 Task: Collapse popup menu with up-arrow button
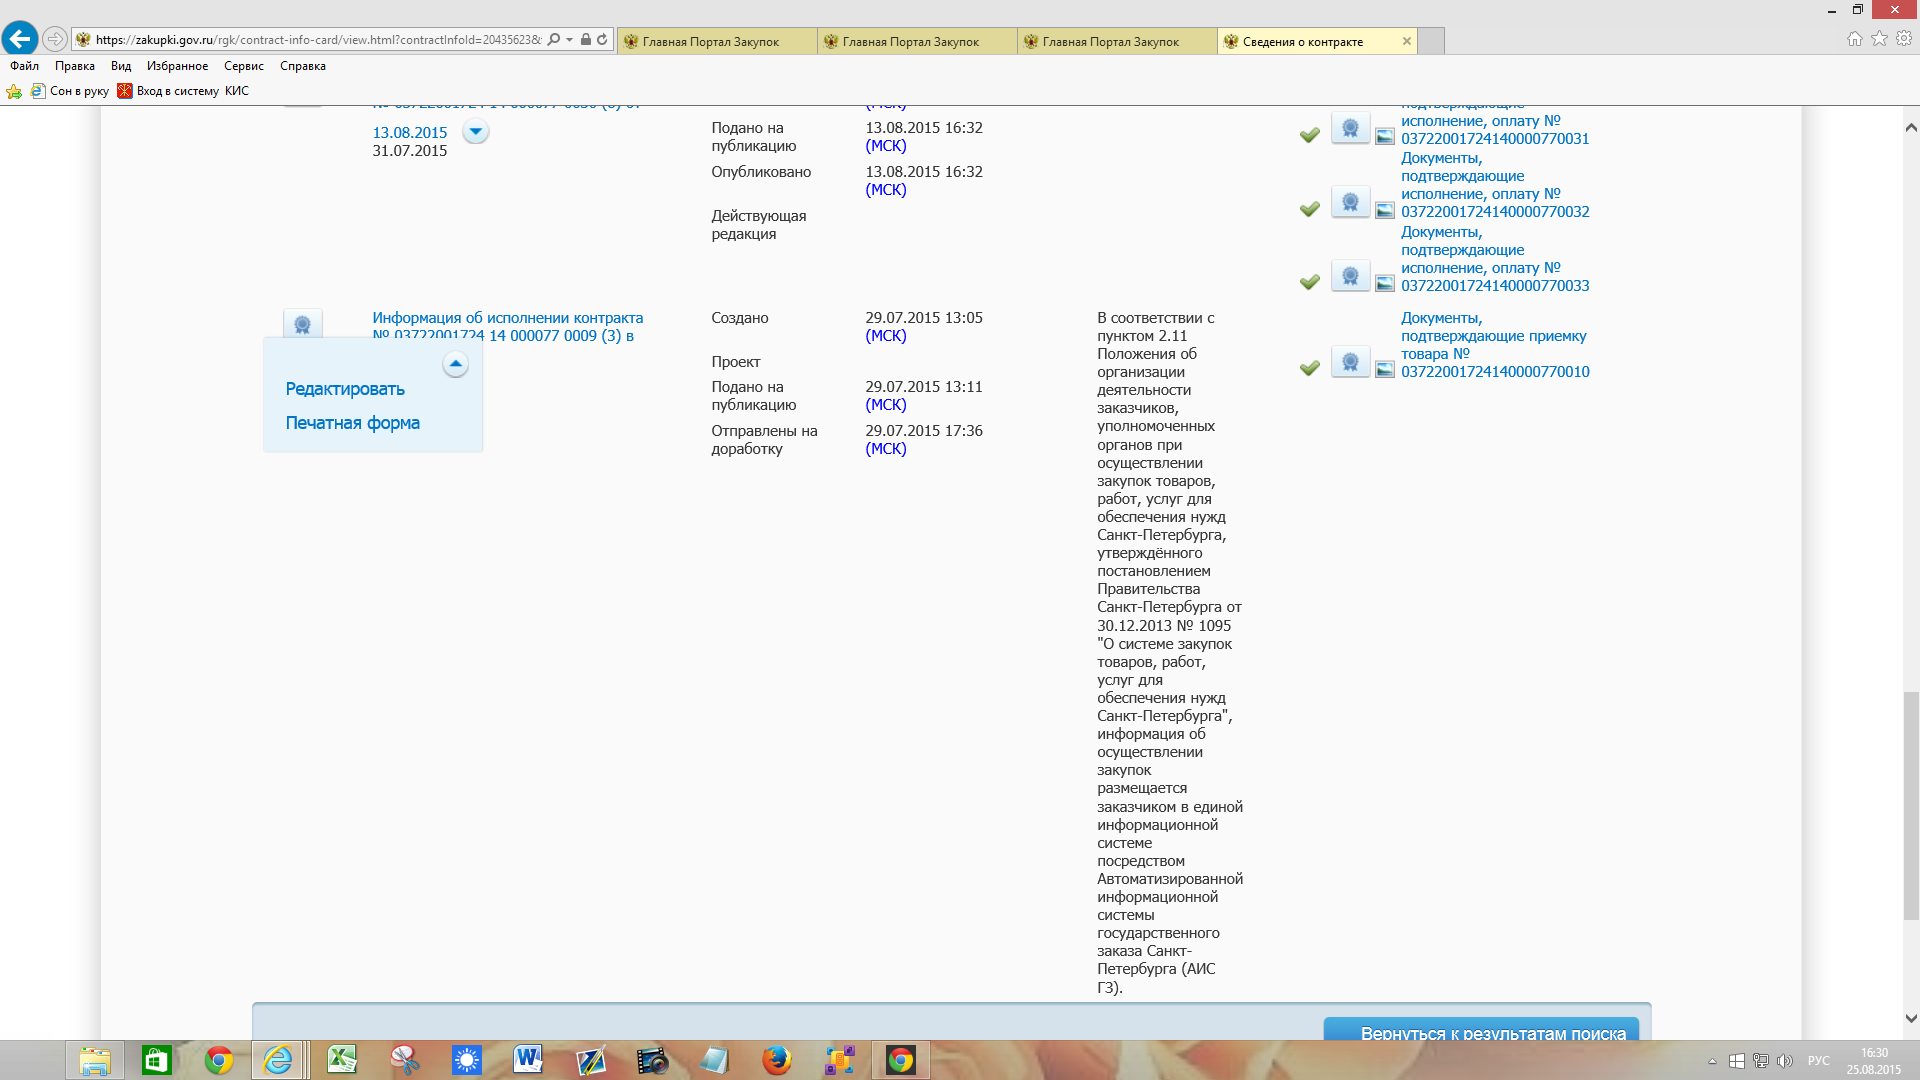pyautogui.click(x=455, y=364)
